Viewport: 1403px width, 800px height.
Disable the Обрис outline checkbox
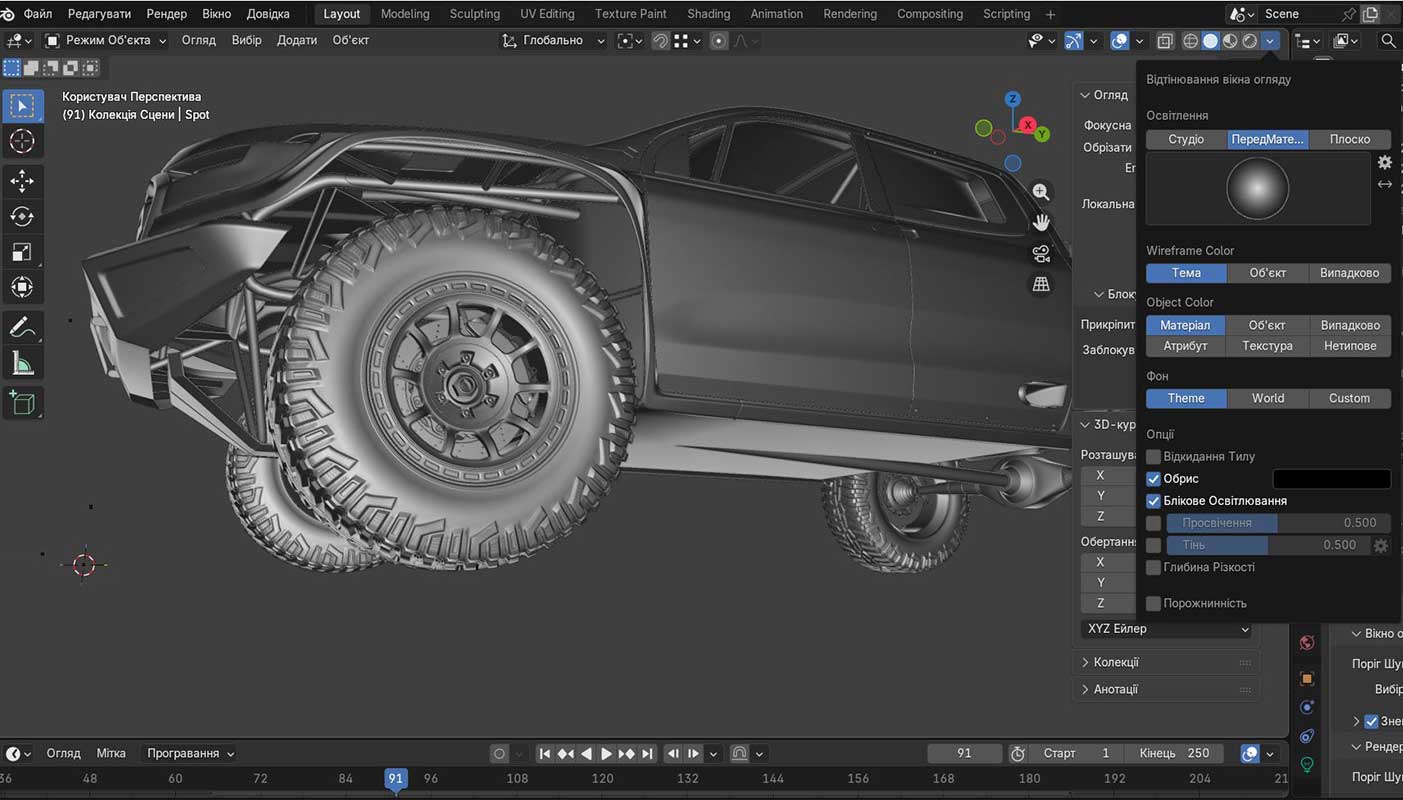[1153, 479]
